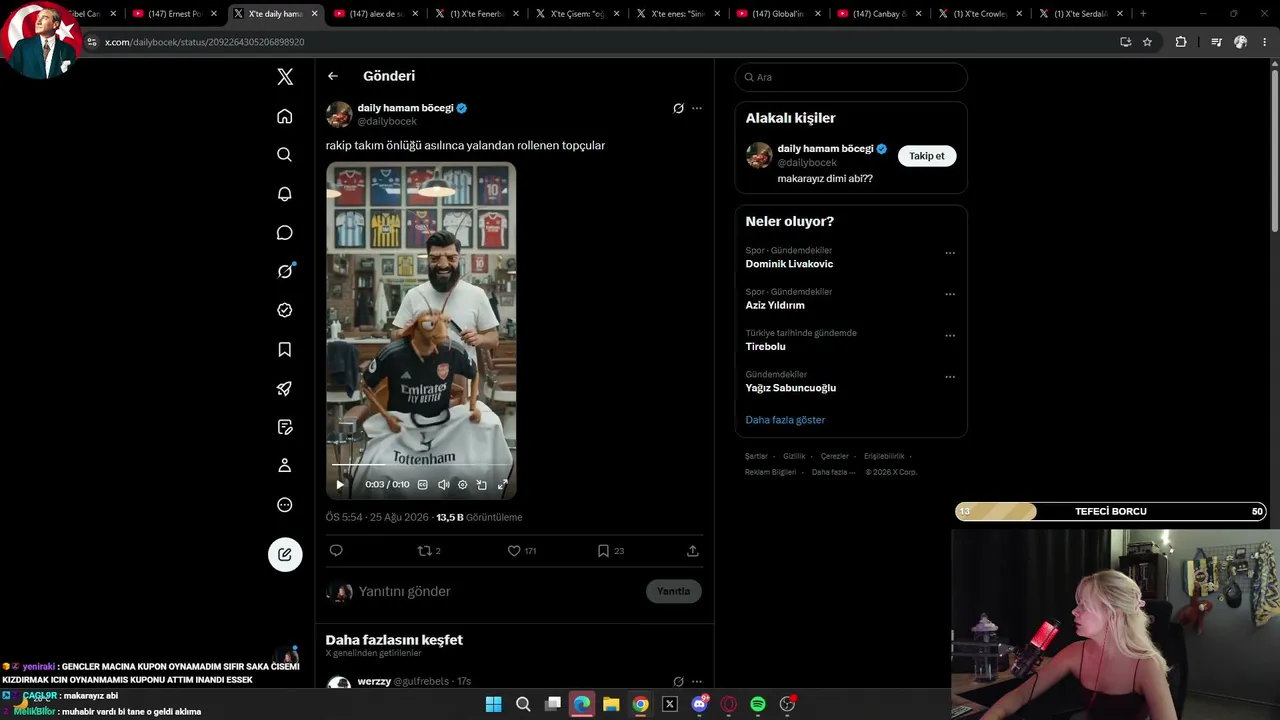The width and height of the screenshot is (1280, 720).
Task: Open the Aziz Yıldırım trend
Action: pyautogui.click(x=775, y=305)
